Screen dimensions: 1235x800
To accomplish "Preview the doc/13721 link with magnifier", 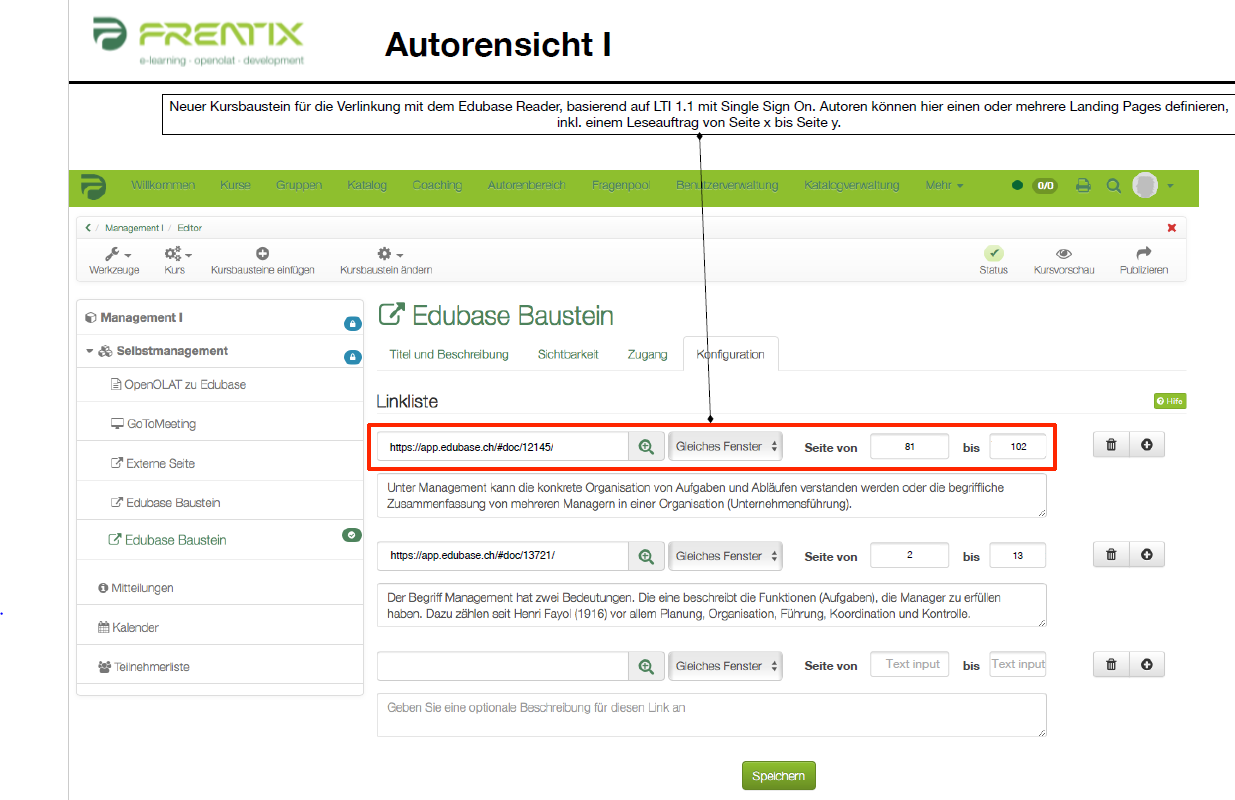I will (647, 556).
